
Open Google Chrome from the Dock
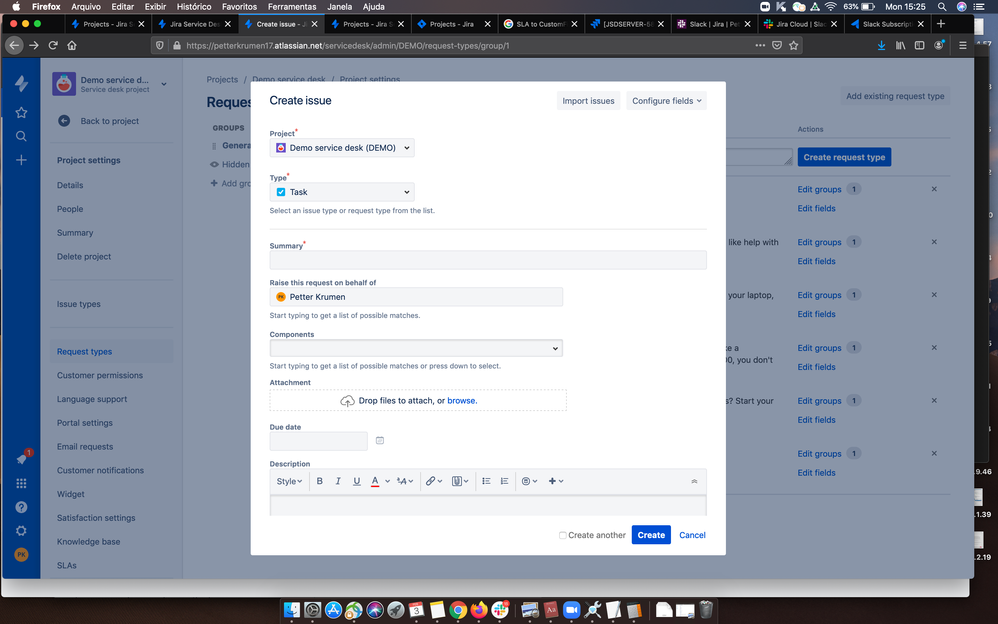click(458, 610)
